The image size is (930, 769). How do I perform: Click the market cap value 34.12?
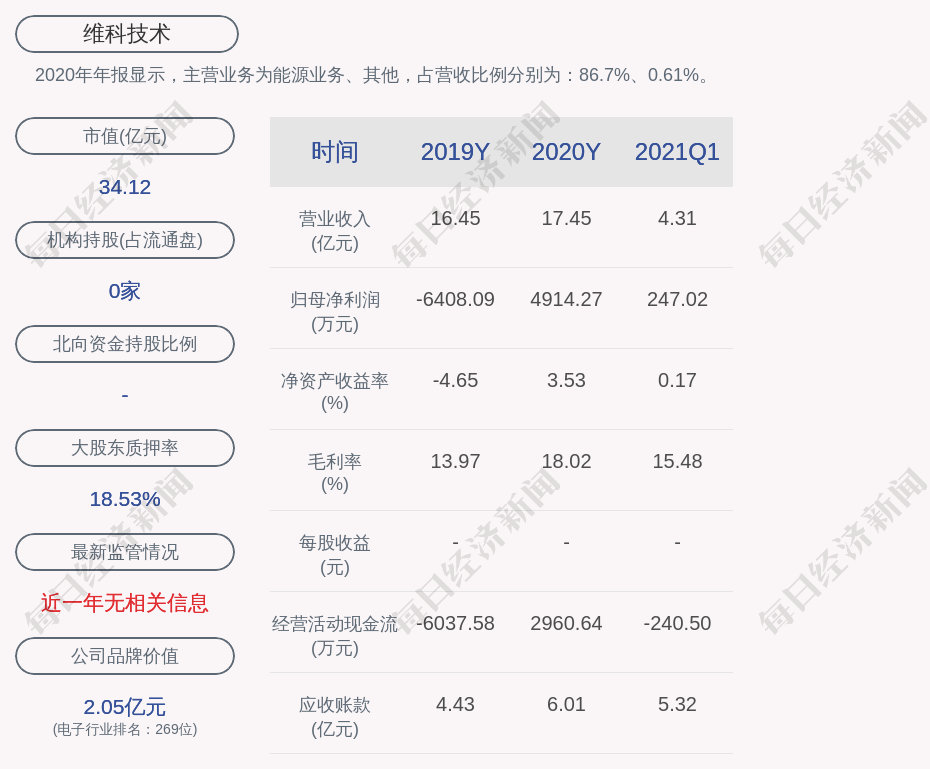124,187
